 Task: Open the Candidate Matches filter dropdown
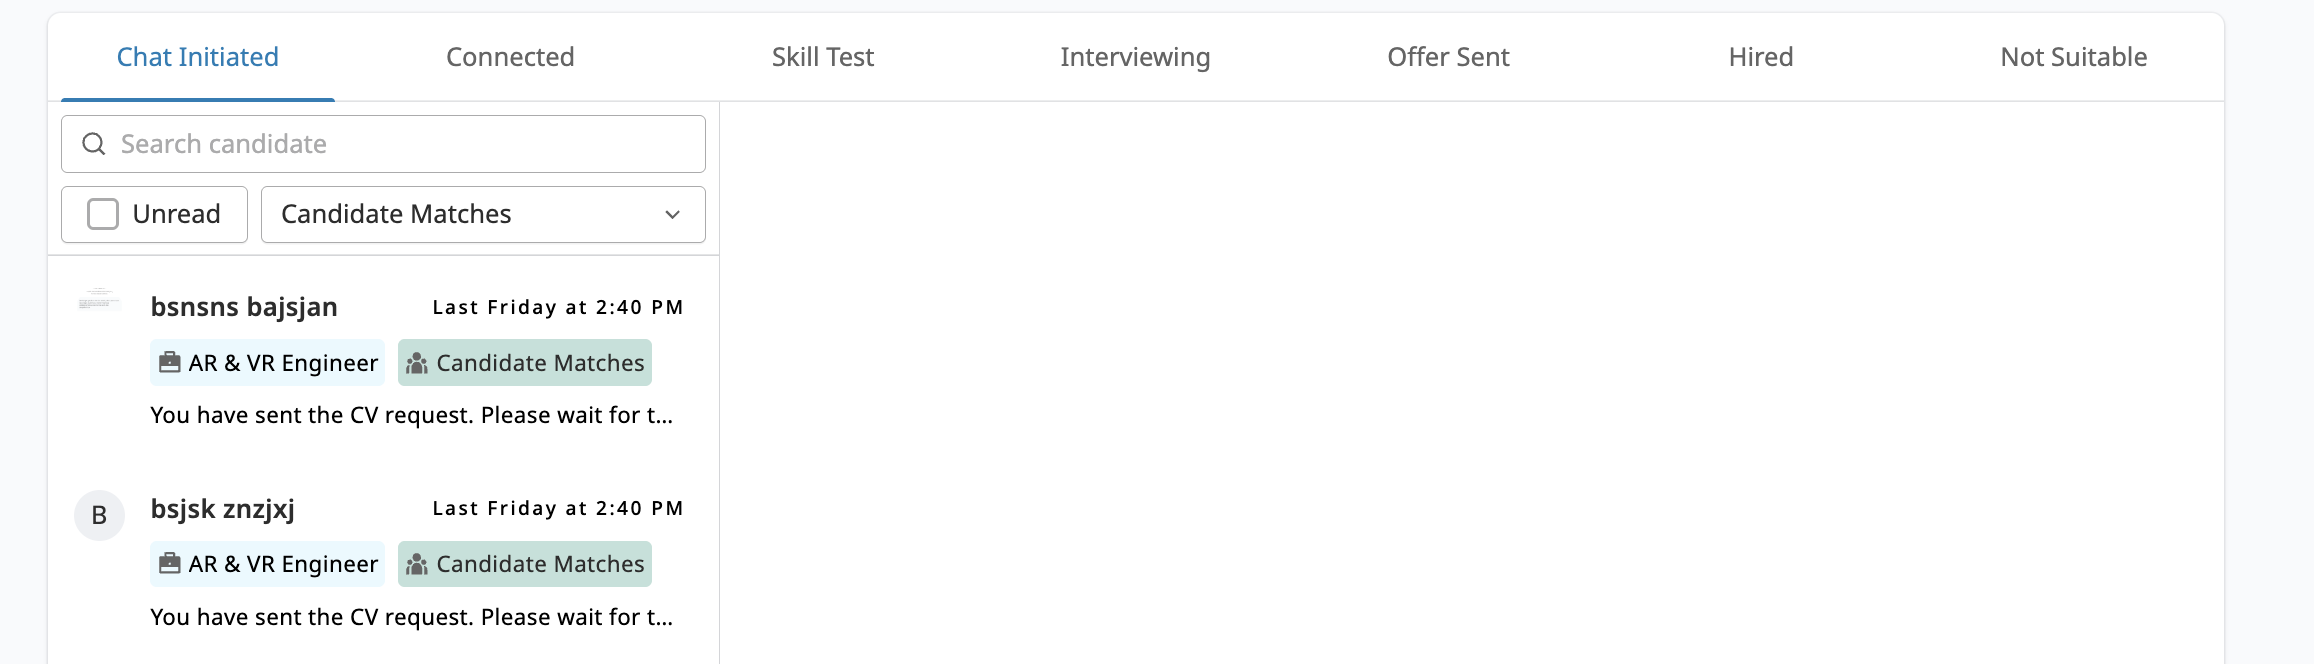point(483,214)
